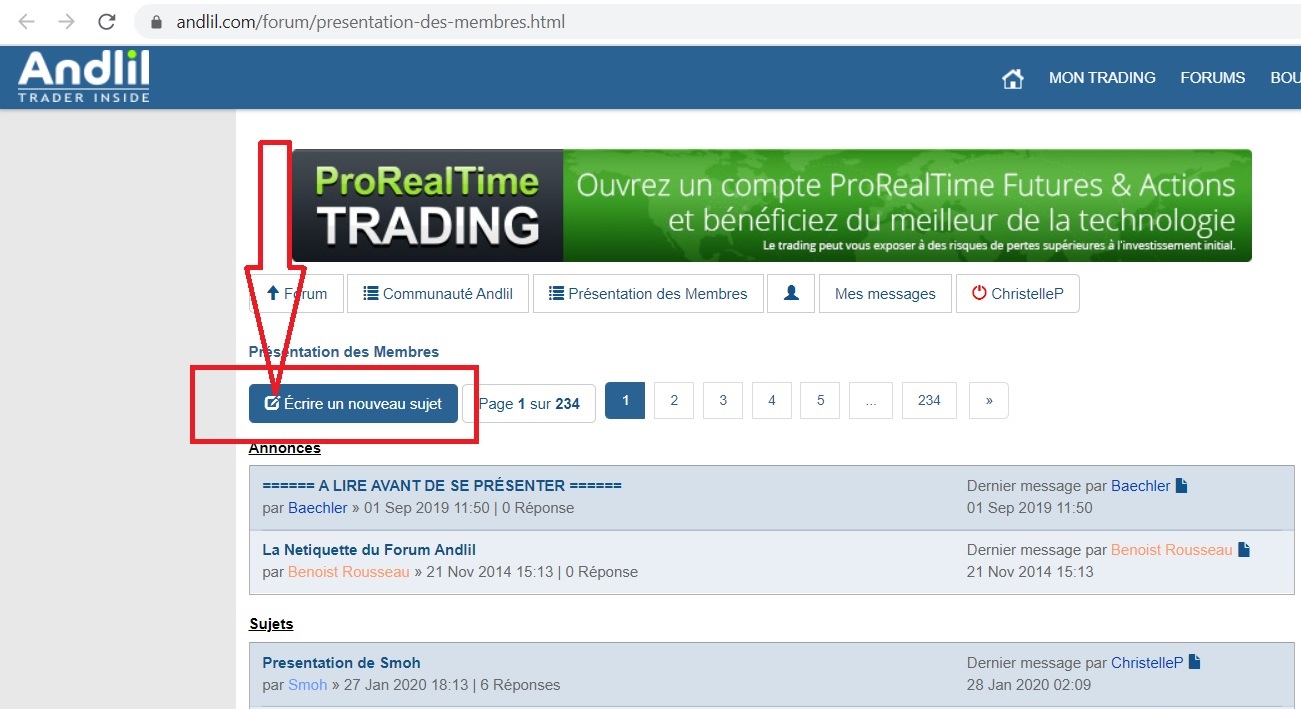Click the Sujets section label
The width and height of the screenshot is (1301, 709).
point(271,624)
